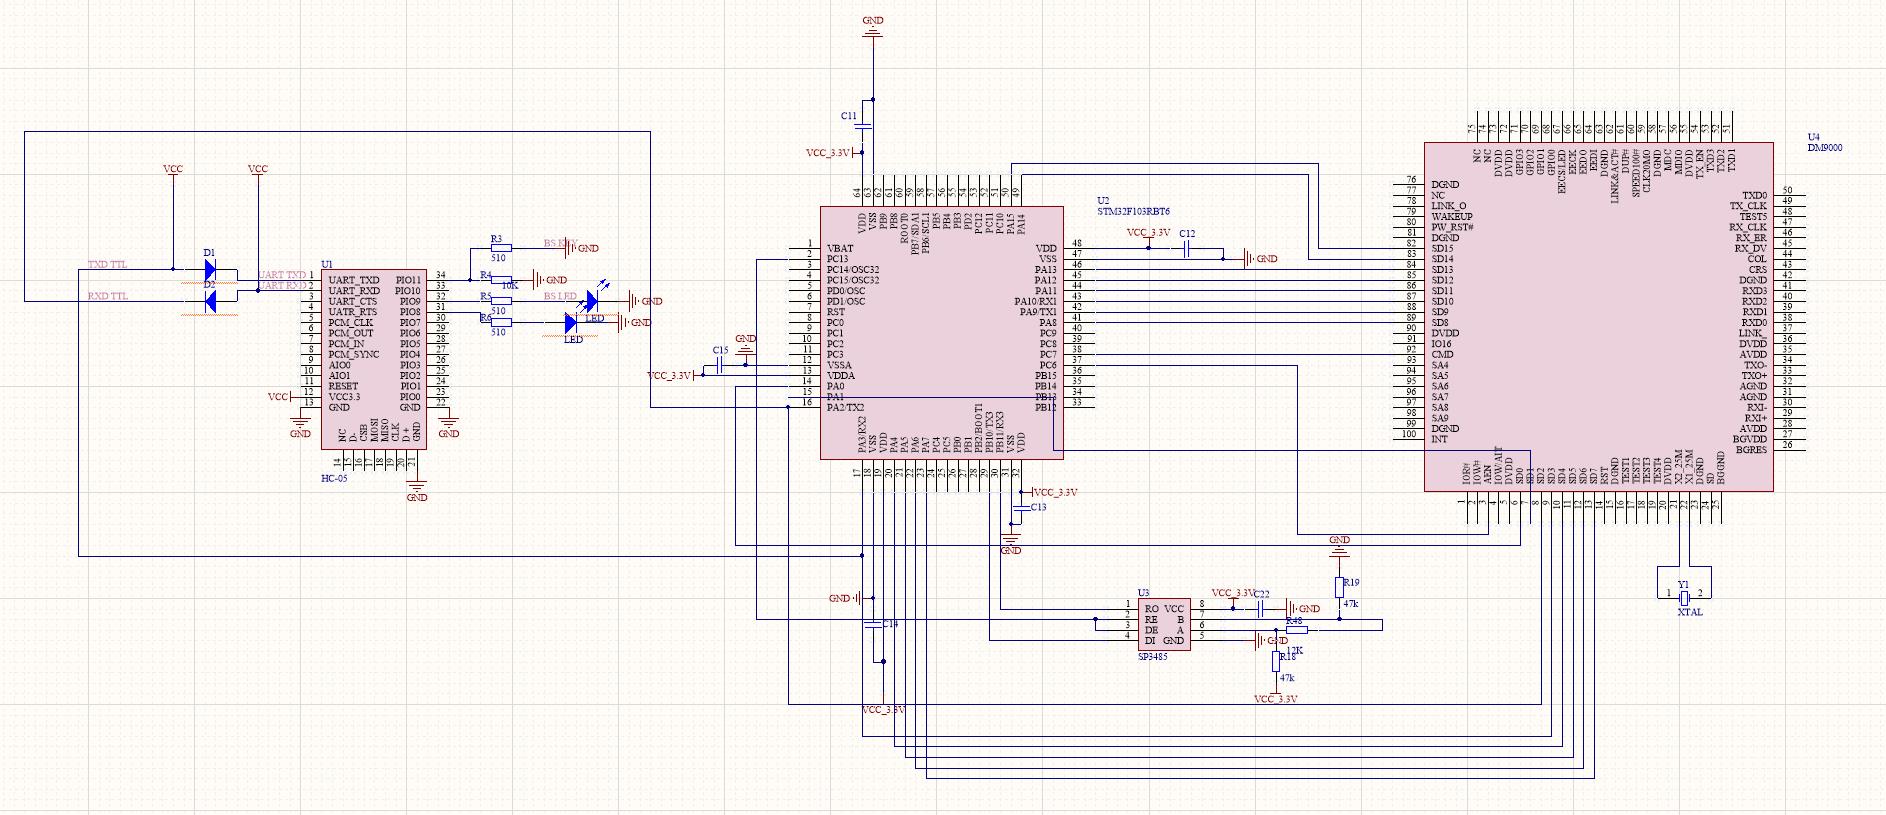Viewport: 1886px width, 815px height.
Task: Click the VCC_3.3V label left of capacitor C11
Action: tap(829, 153)
